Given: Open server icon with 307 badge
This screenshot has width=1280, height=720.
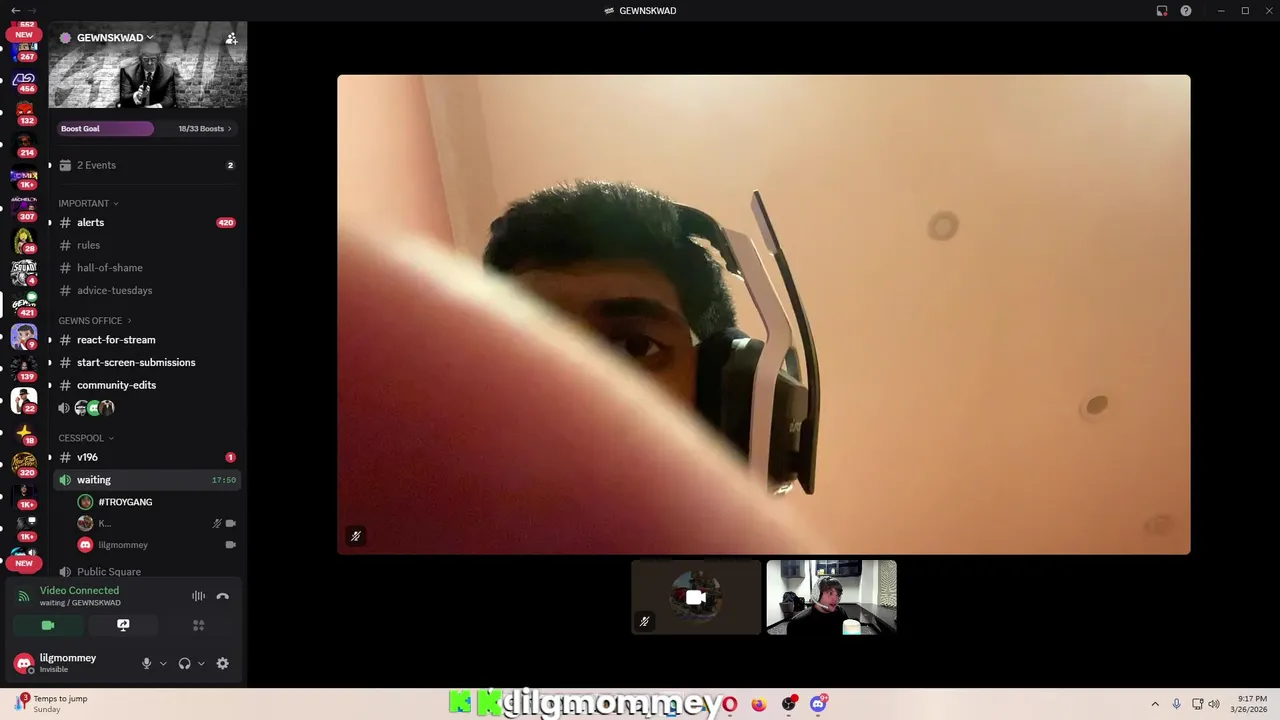Looking at the screenshot, I should point(24,209).
